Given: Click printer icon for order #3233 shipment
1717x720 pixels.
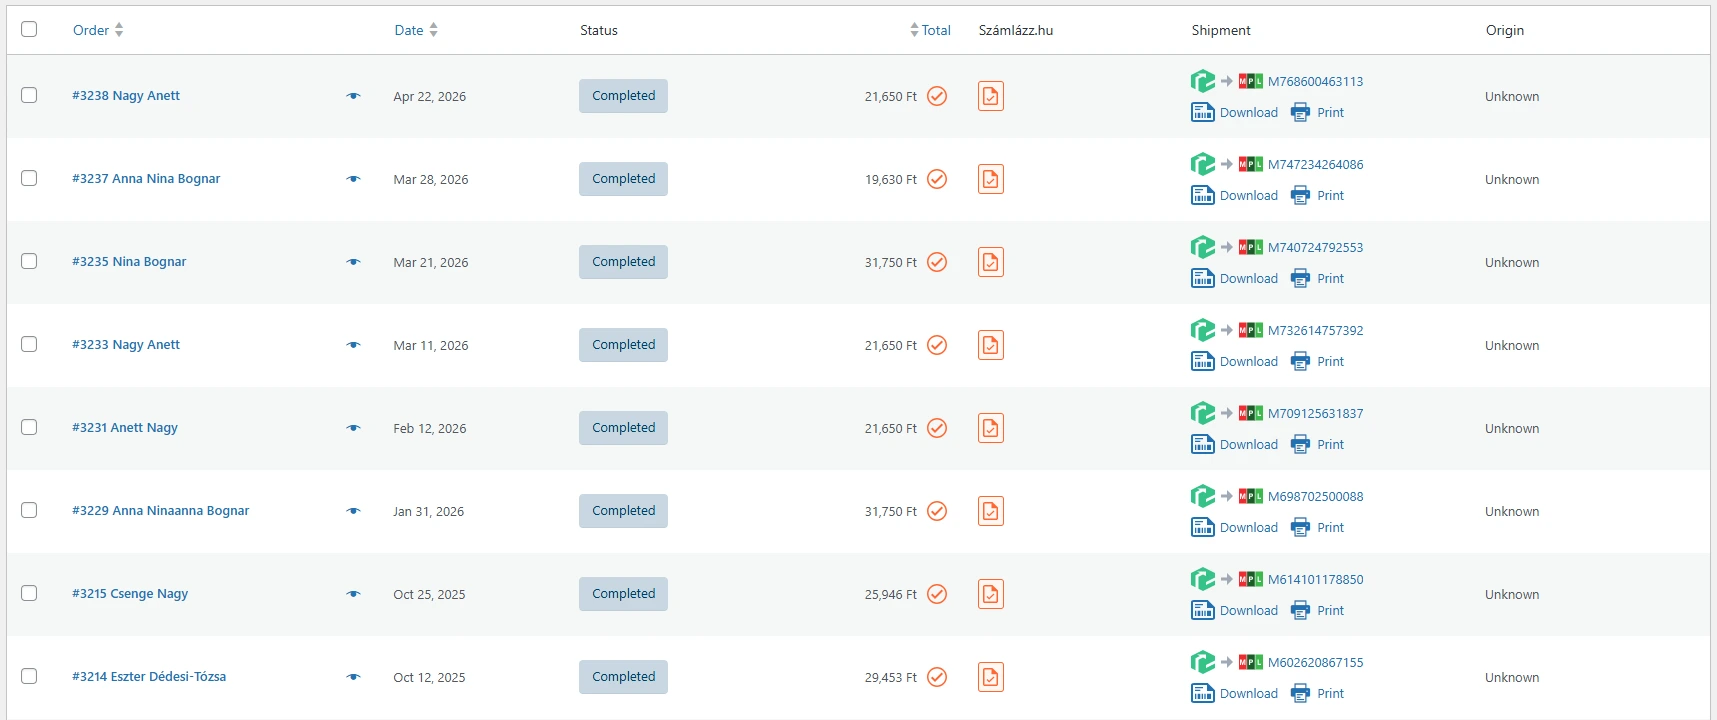Looking at the screenshot, I should [x=1300, y=361].
